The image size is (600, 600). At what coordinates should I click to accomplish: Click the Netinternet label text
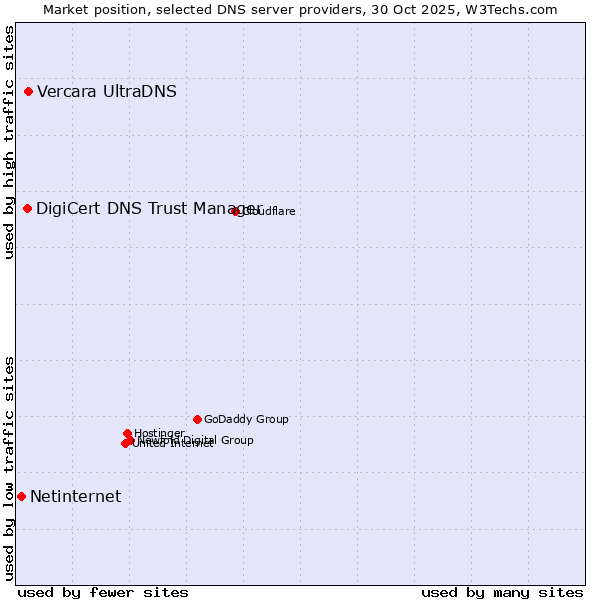76,497
